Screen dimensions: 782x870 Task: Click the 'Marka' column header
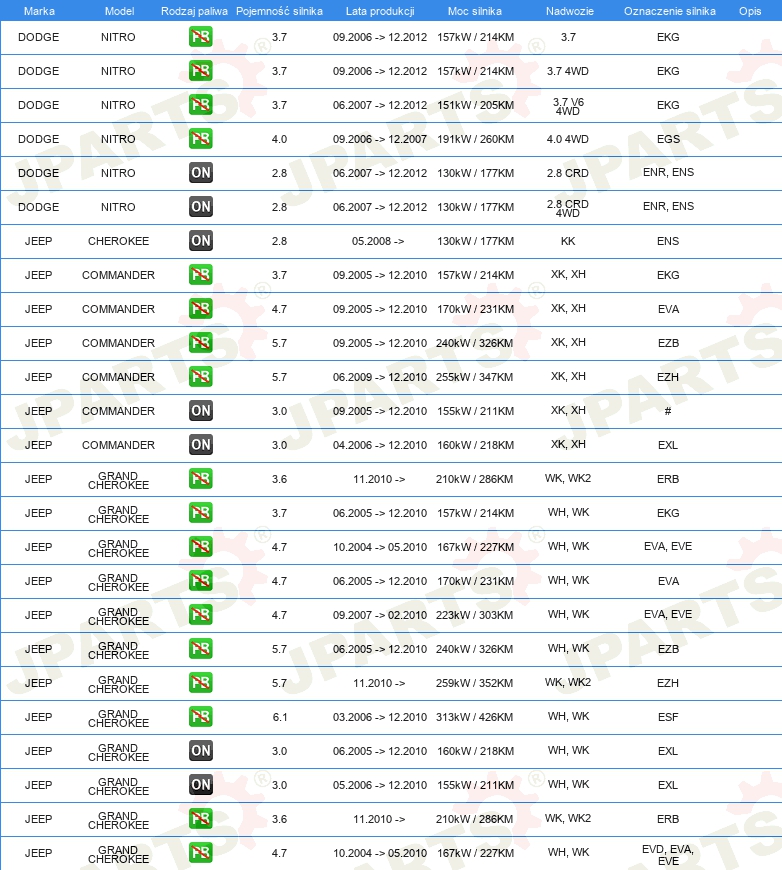39,11
